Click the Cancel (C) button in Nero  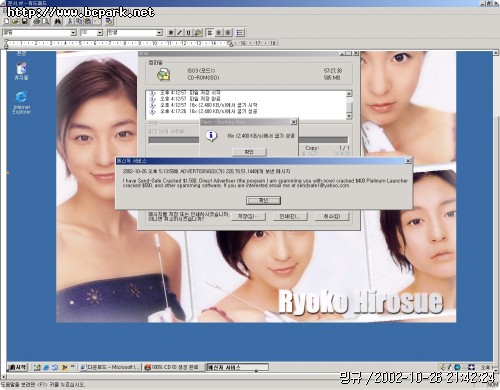[x=332, y=216]
